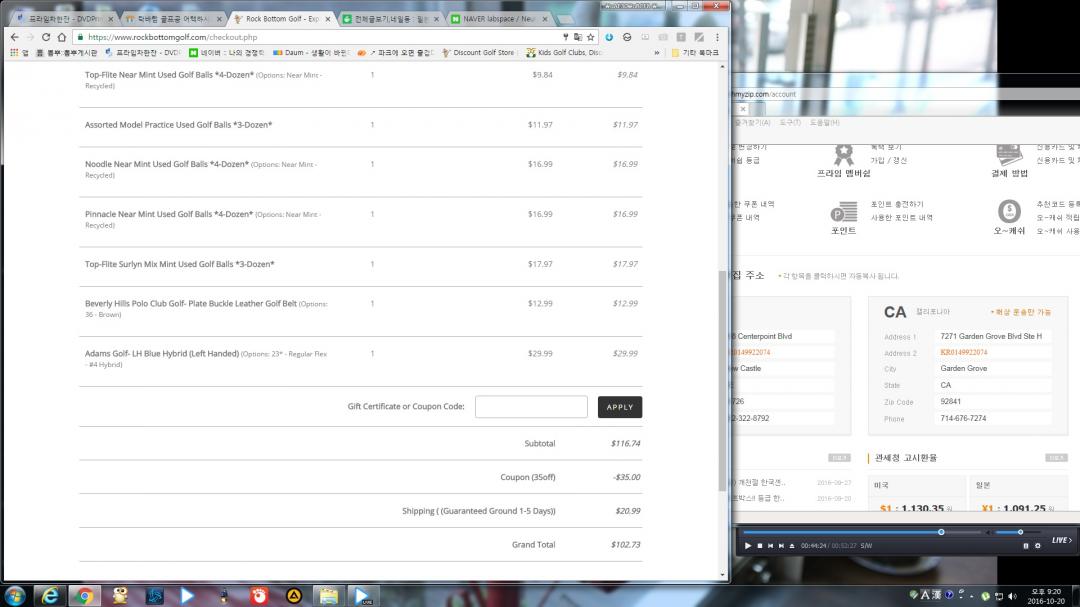Show hidden system tray icons arrow

(972, 596)
